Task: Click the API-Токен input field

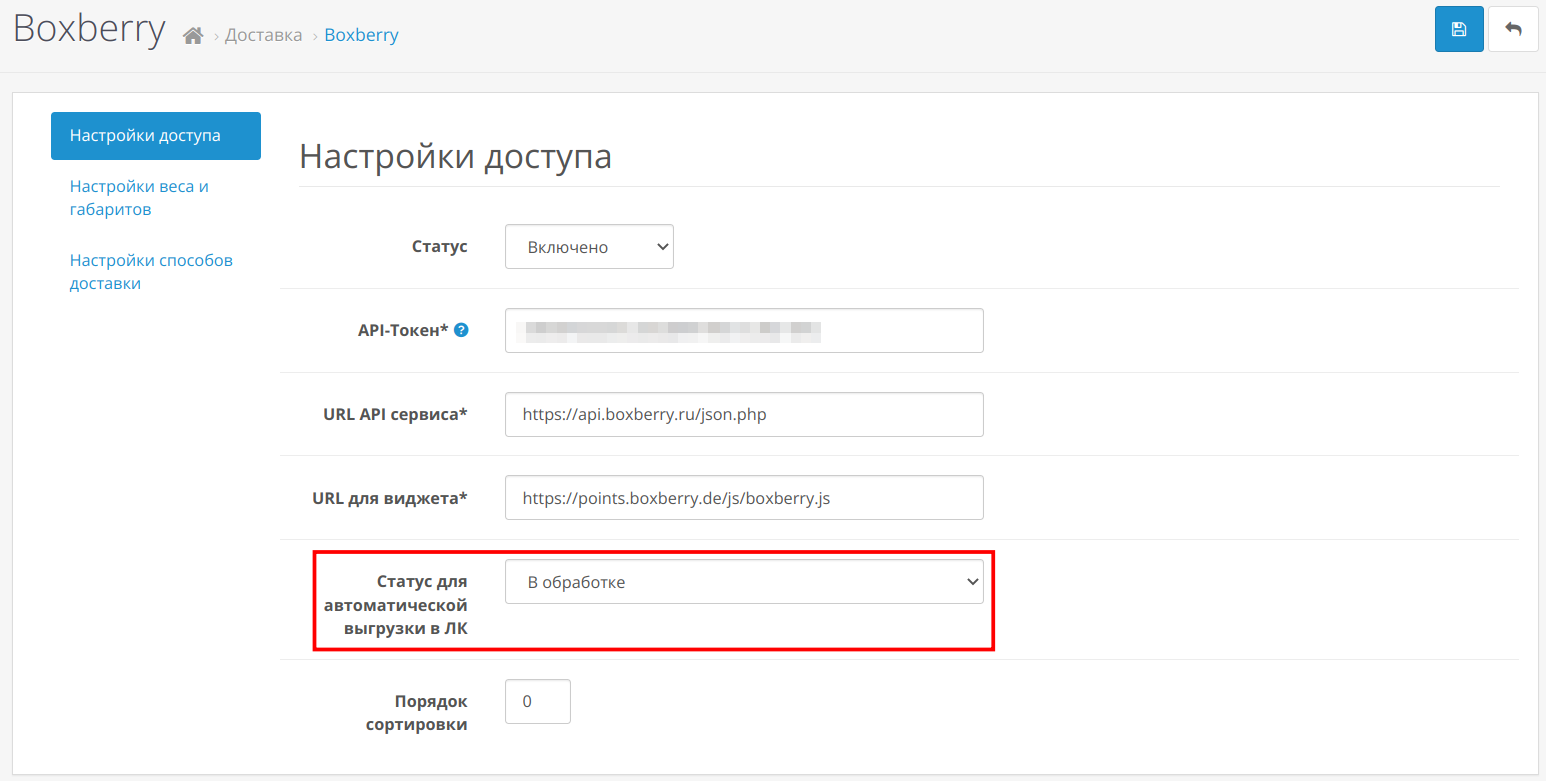Action: point(744,330)
